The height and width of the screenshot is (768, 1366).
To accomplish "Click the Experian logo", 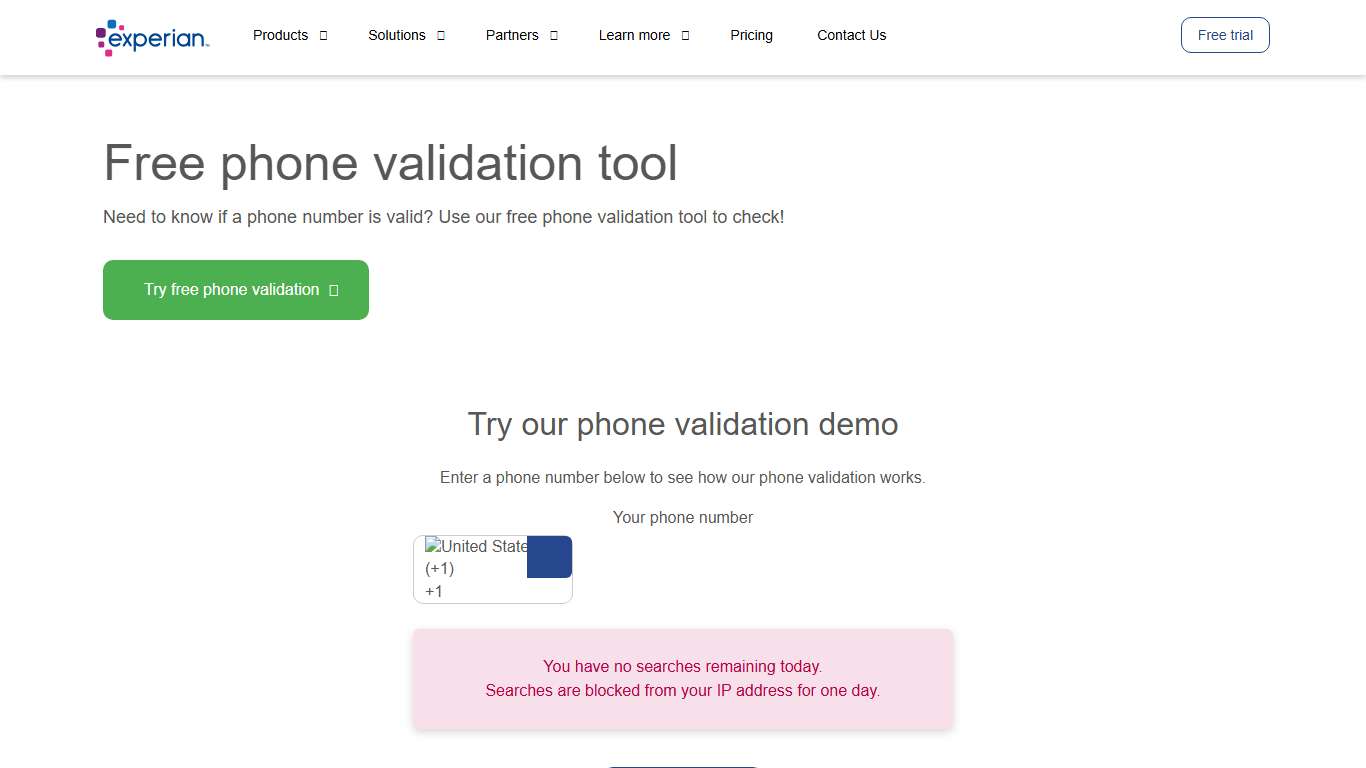I will 151,37.
